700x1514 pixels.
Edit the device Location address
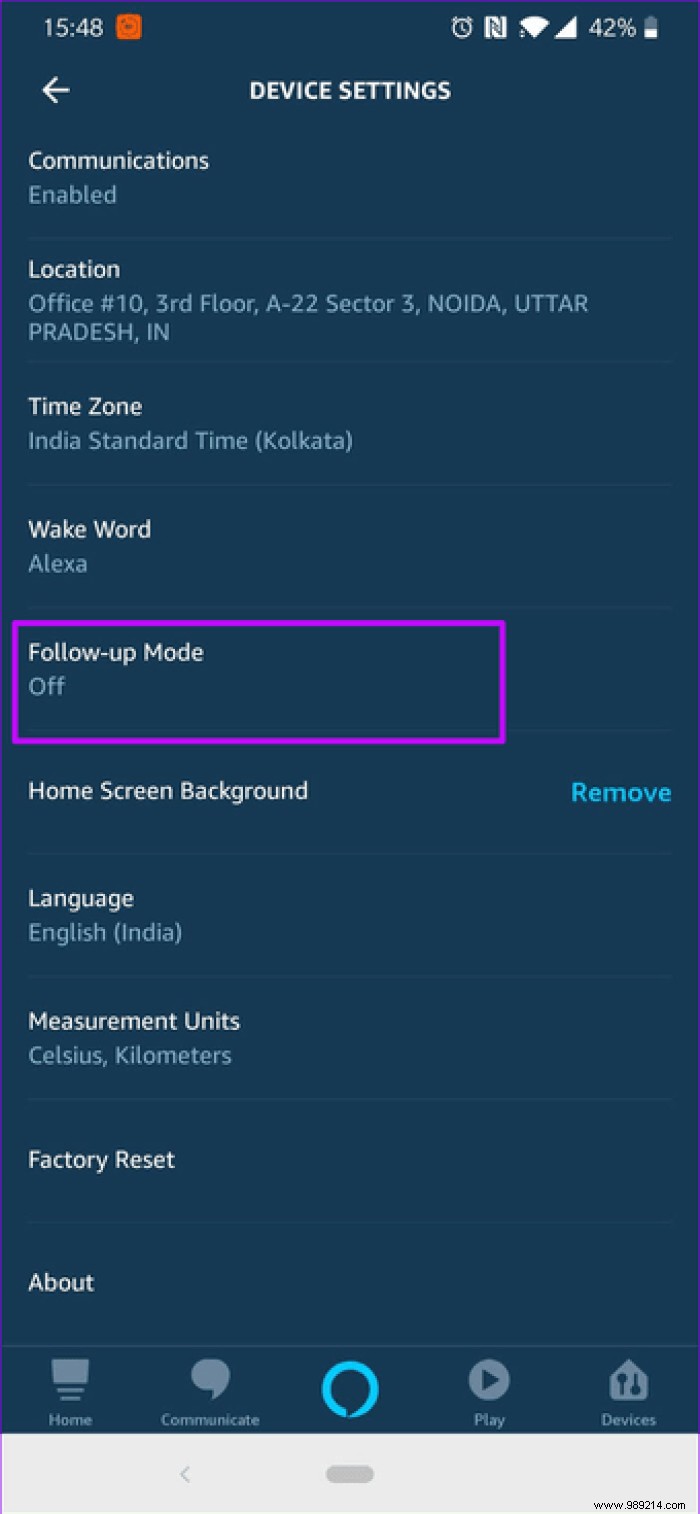(x=350, y=301)
